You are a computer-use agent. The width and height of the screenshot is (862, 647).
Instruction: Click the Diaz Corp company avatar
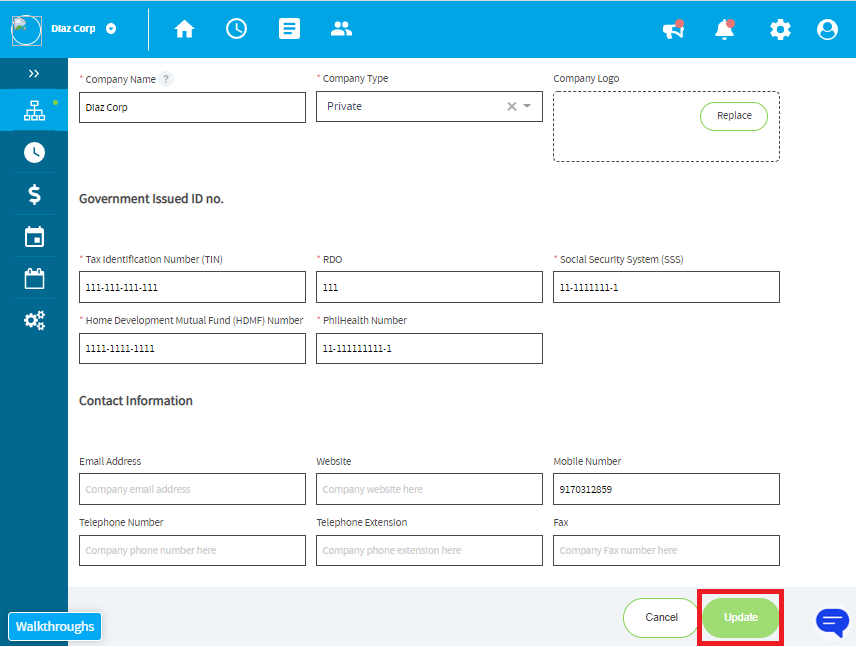[26, 30]
